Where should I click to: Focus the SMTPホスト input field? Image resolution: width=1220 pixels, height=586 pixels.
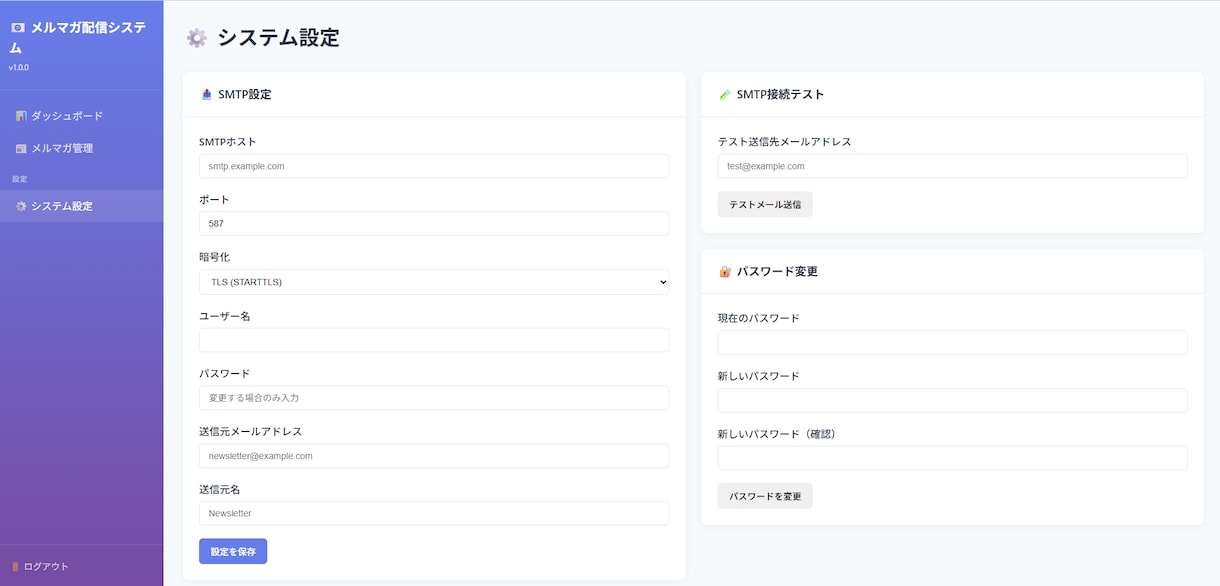click(x=434, y=166)
